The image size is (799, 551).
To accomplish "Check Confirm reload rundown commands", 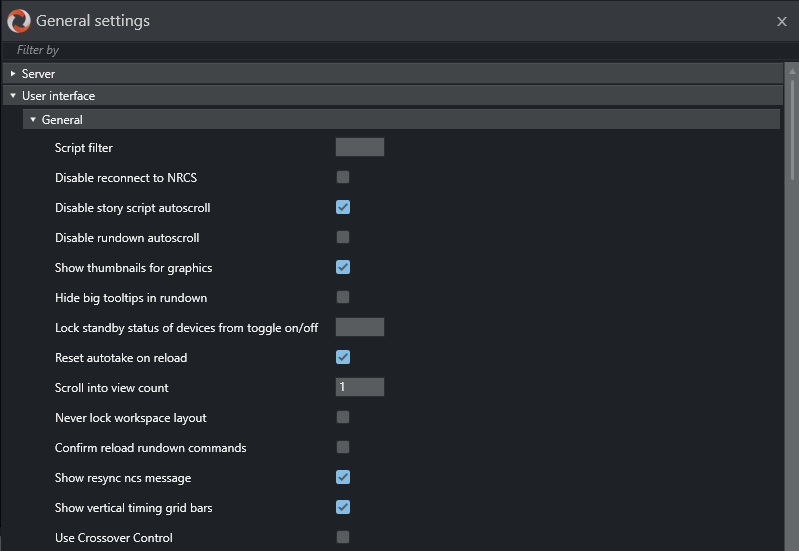I will 343,447.
